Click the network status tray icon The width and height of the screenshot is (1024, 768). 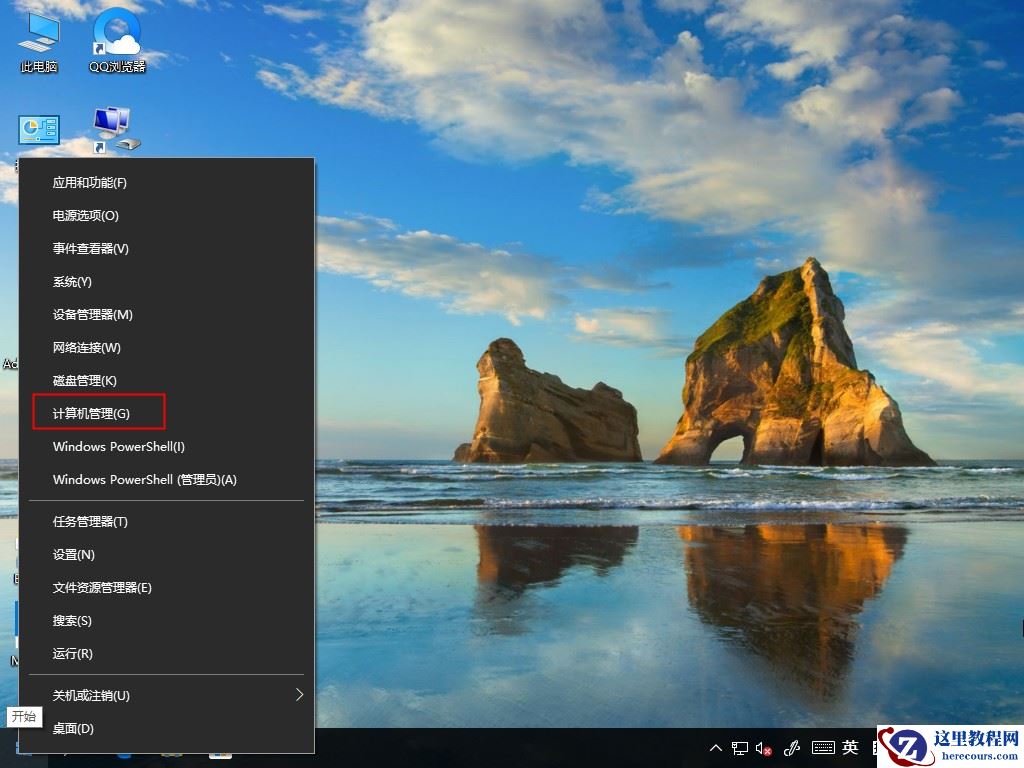(739, 748)
